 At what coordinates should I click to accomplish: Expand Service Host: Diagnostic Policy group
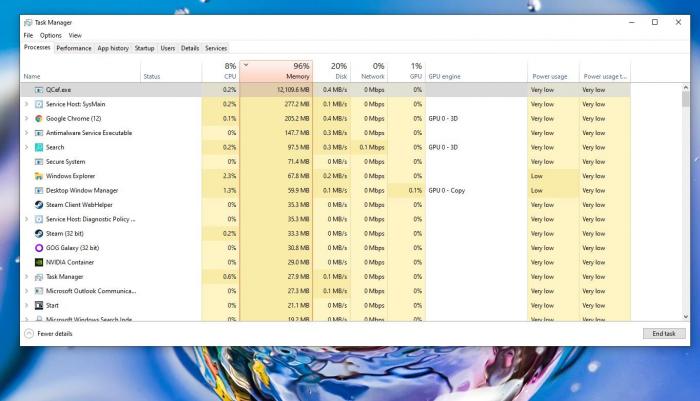[x=26, y=219]
